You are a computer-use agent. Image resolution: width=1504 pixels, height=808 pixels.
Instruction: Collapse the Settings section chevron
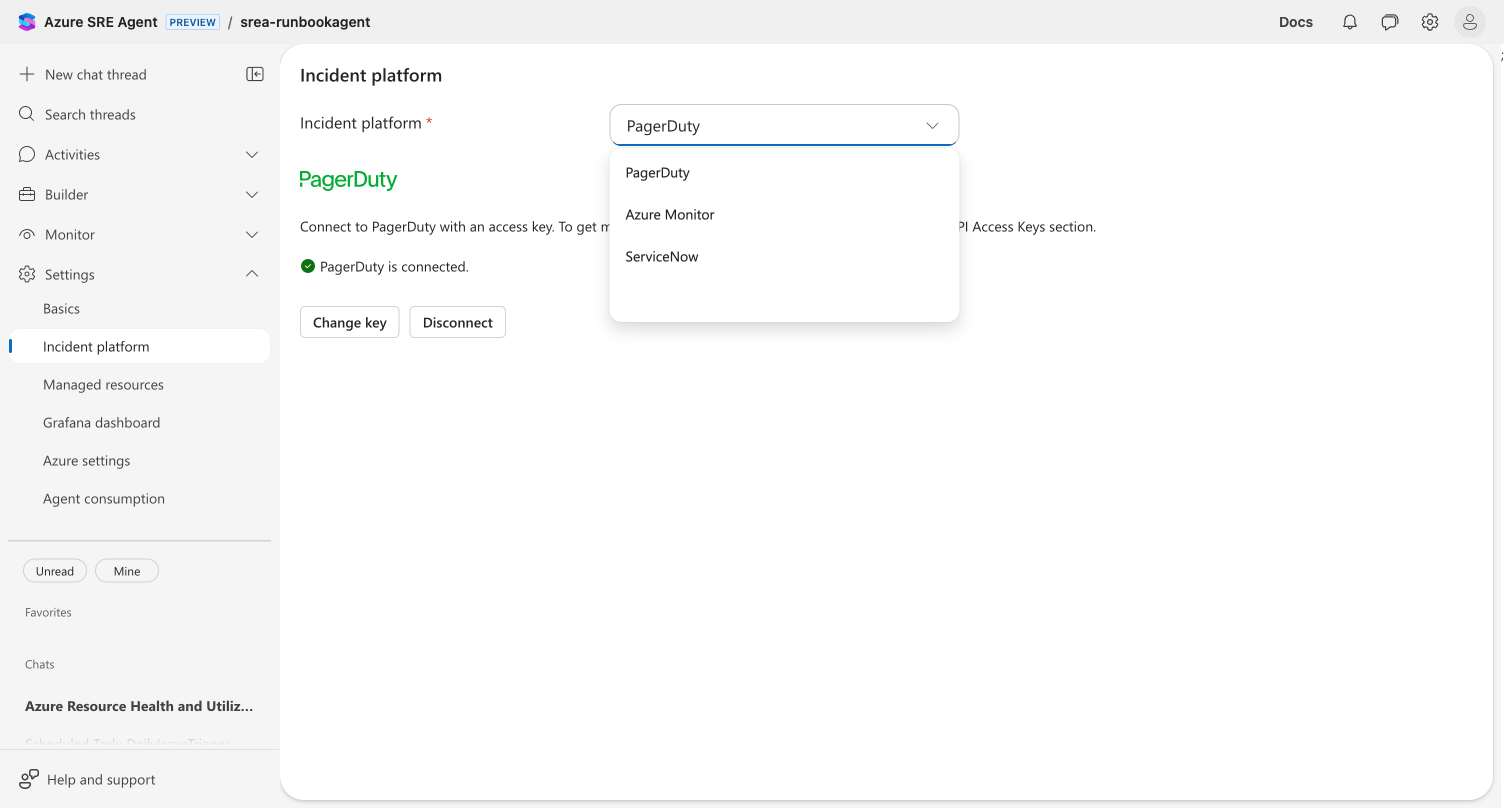pos(252,274)
